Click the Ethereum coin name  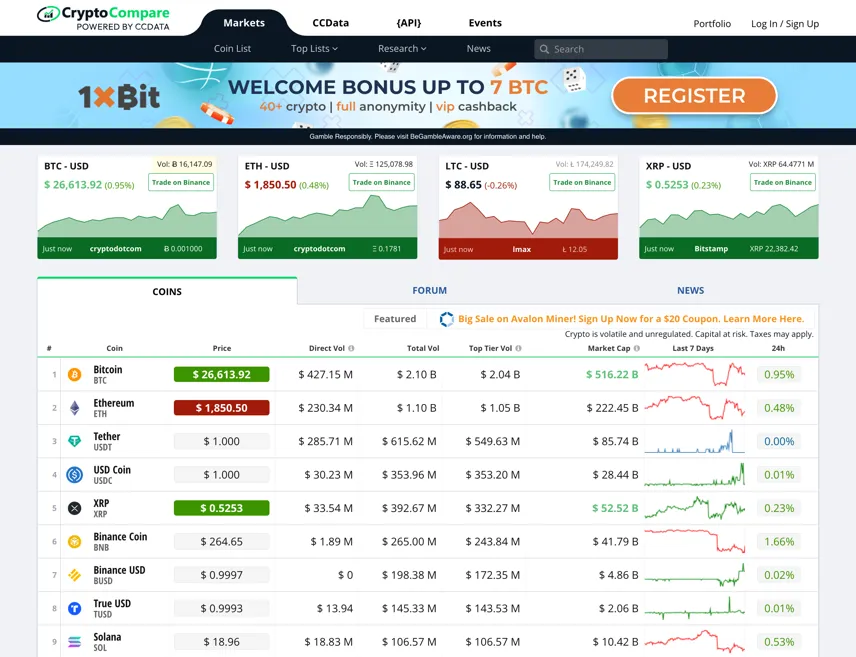[114, 403]
